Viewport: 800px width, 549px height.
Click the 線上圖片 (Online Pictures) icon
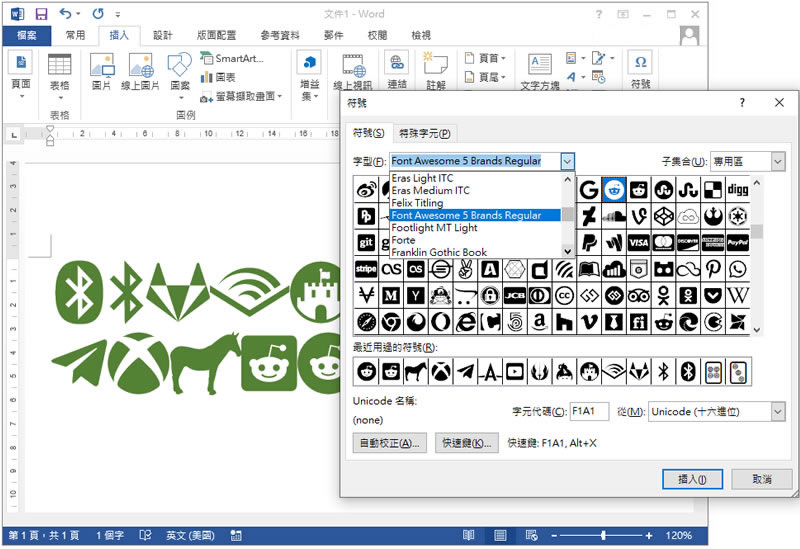[140, 71]
